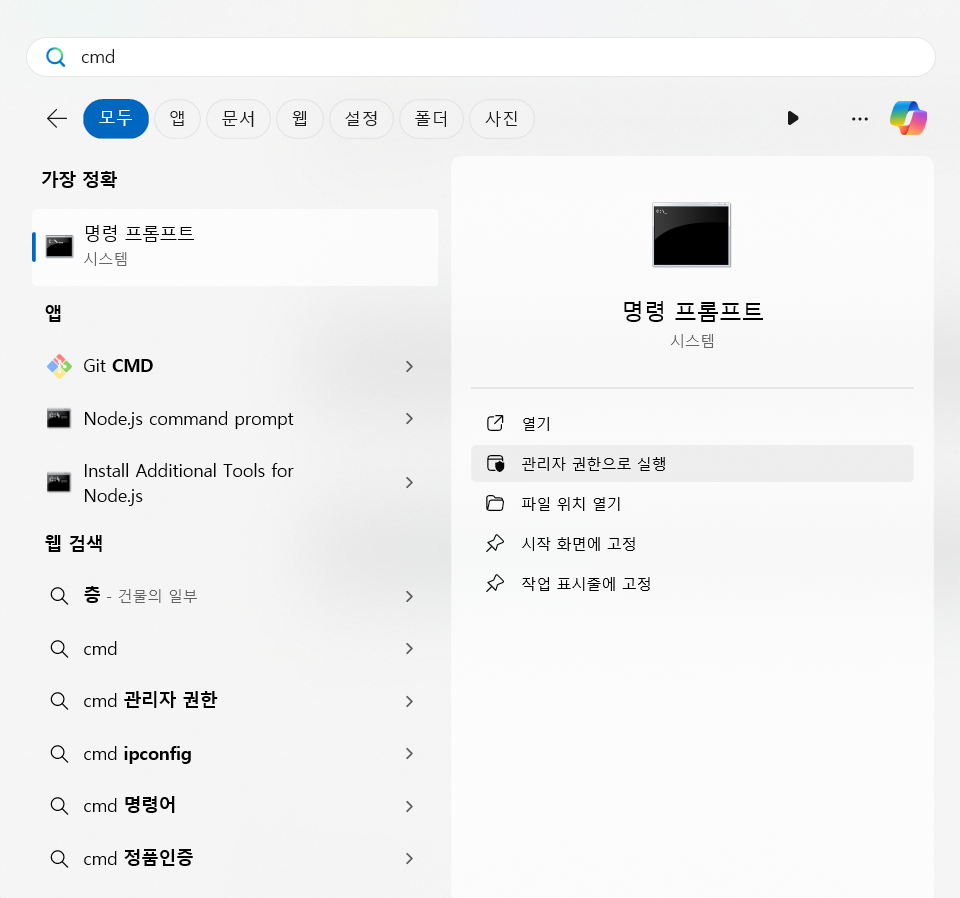Click large 명령 프롬프트 thumbnail in preview pane

point(692,234)
